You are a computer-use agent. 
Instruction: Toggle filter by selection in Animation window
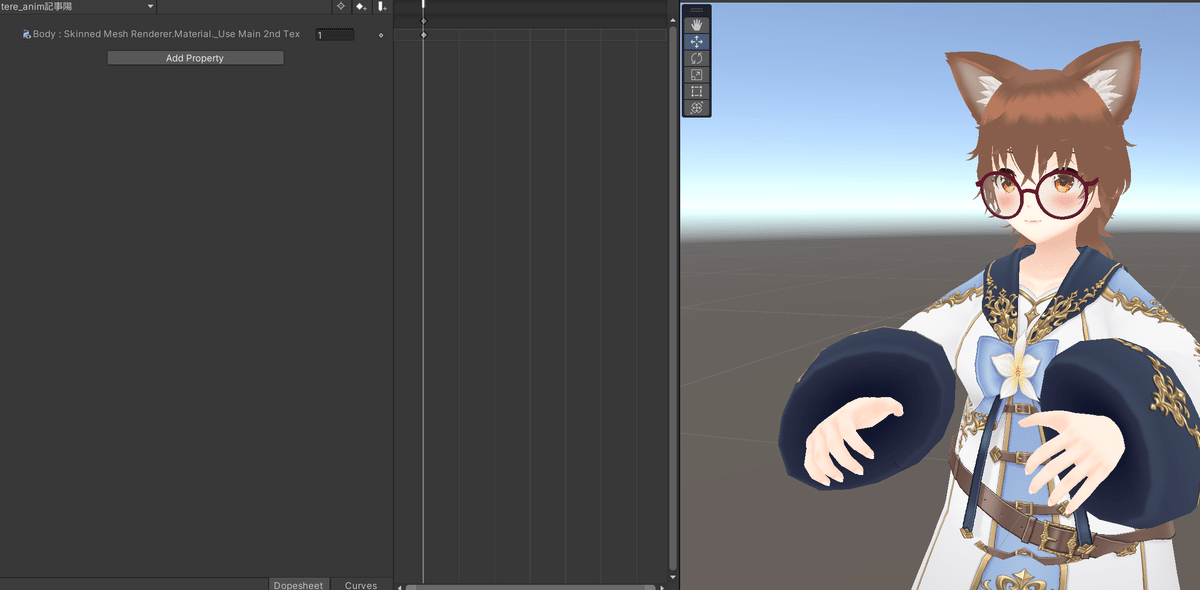pos(340,6)
